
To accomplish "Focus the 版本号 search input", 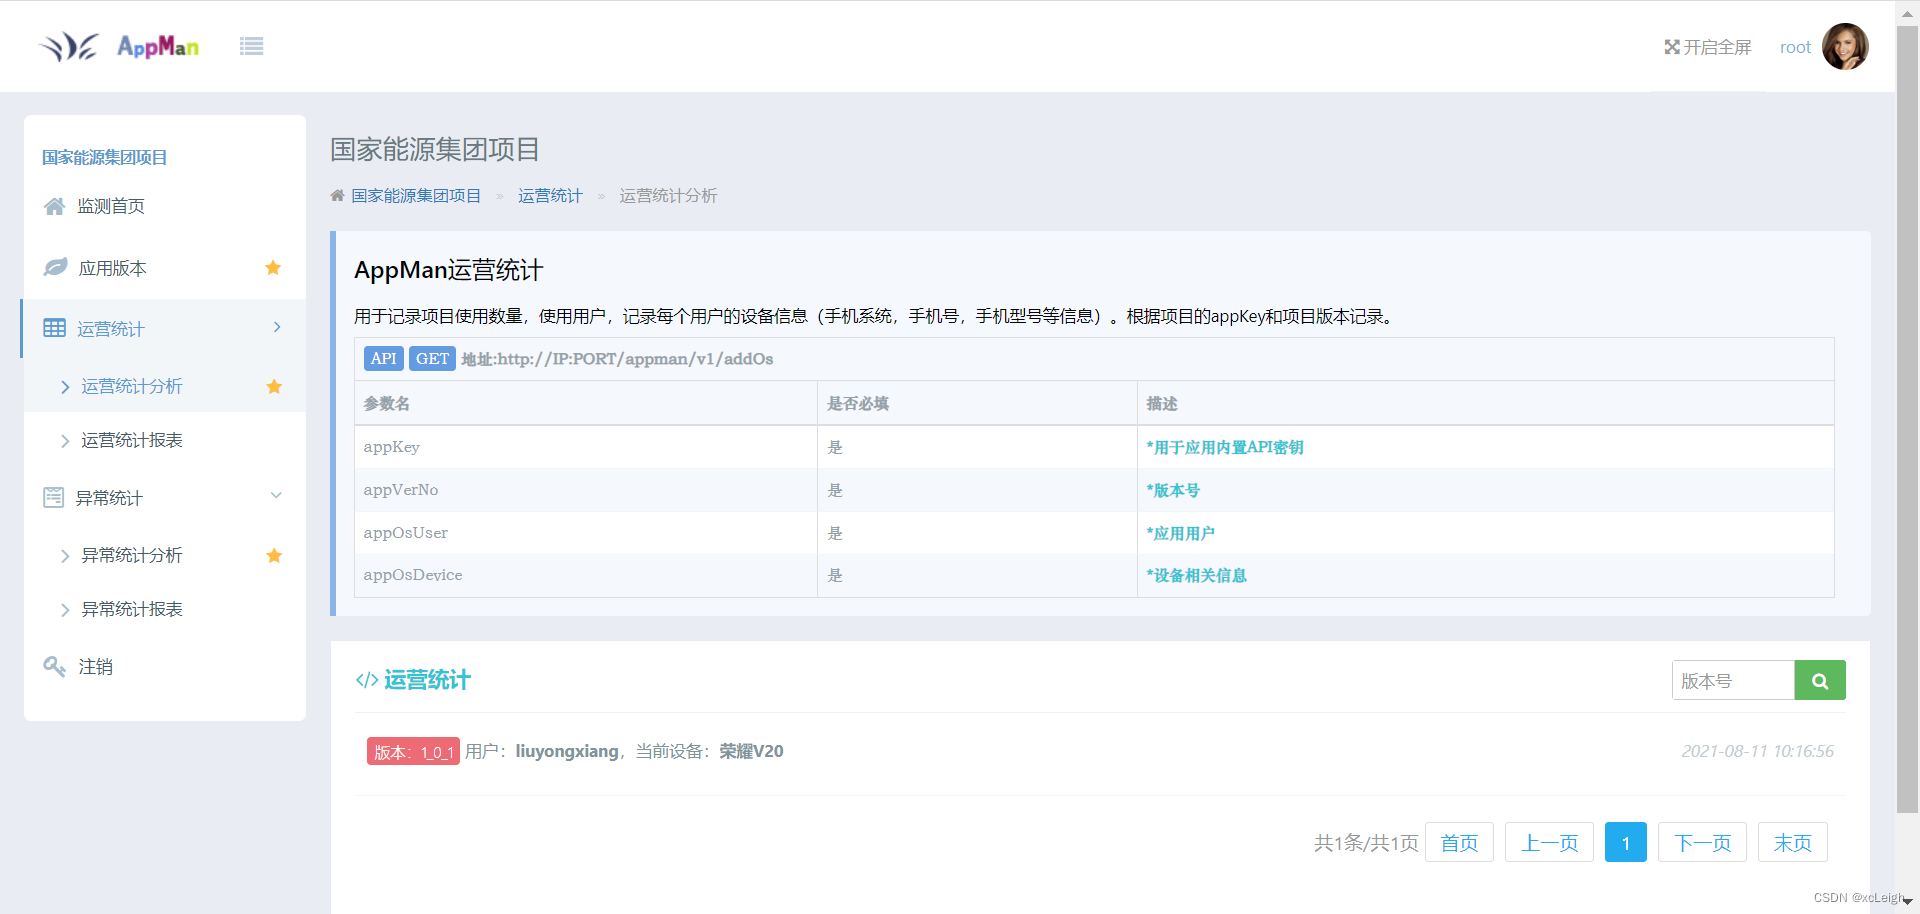I will 1733,680.
